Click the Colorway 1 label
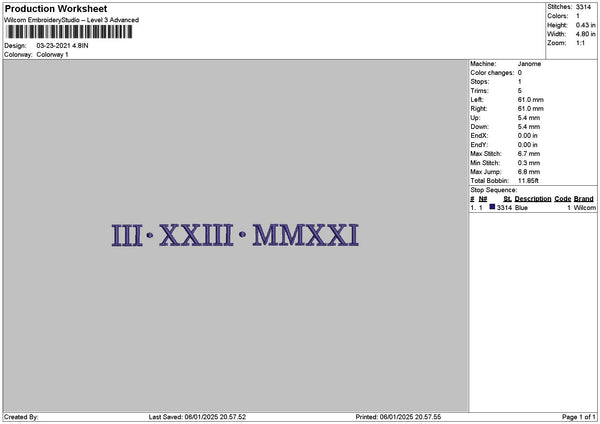The height and width of the screenshot is (424, 600). click(52, 55)
